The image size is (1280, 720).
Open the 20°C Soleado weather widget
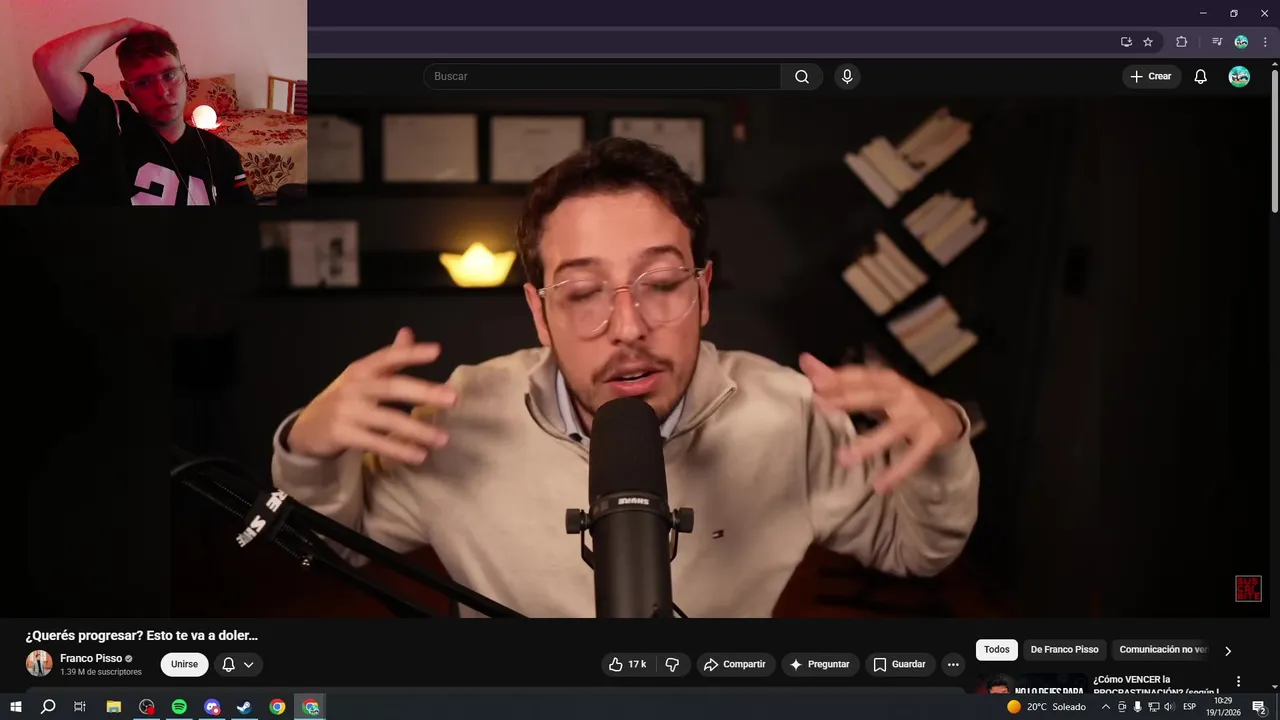pos(1046,707)
